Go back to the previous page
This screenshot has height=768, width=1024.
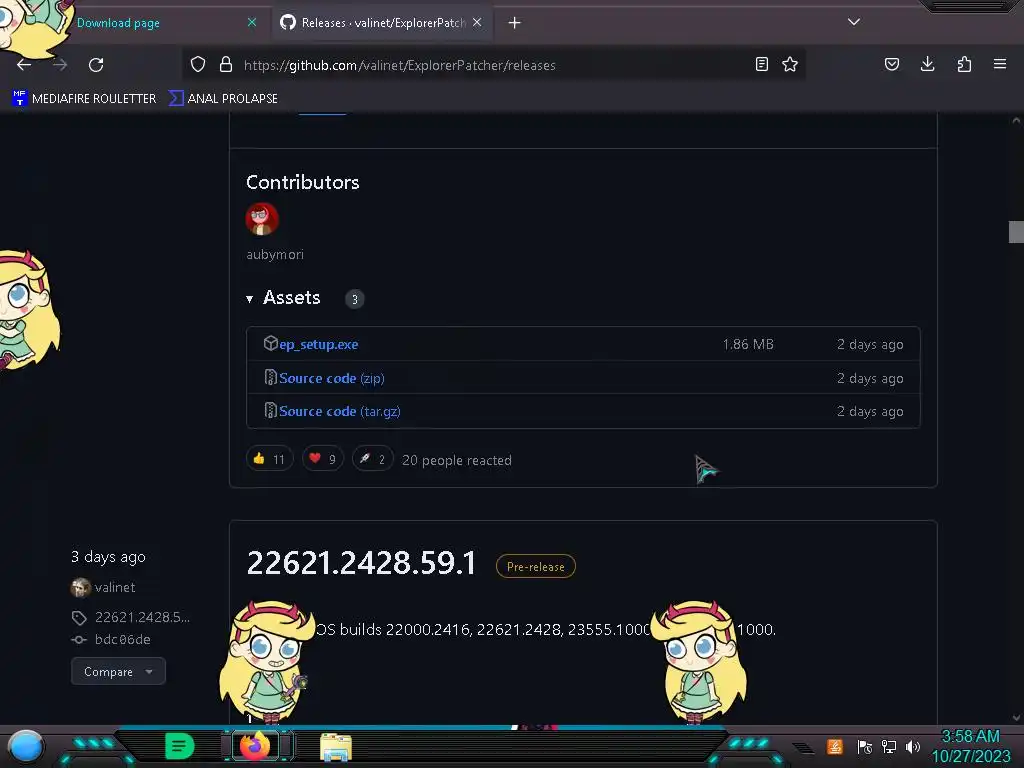point(24,65)
